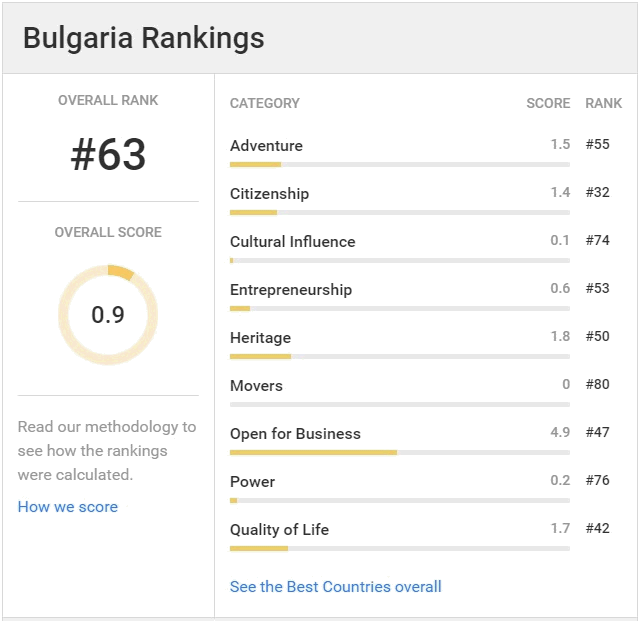Select the Citizenship category label
This screenshot has width=640, height=621.
(269, 194)
